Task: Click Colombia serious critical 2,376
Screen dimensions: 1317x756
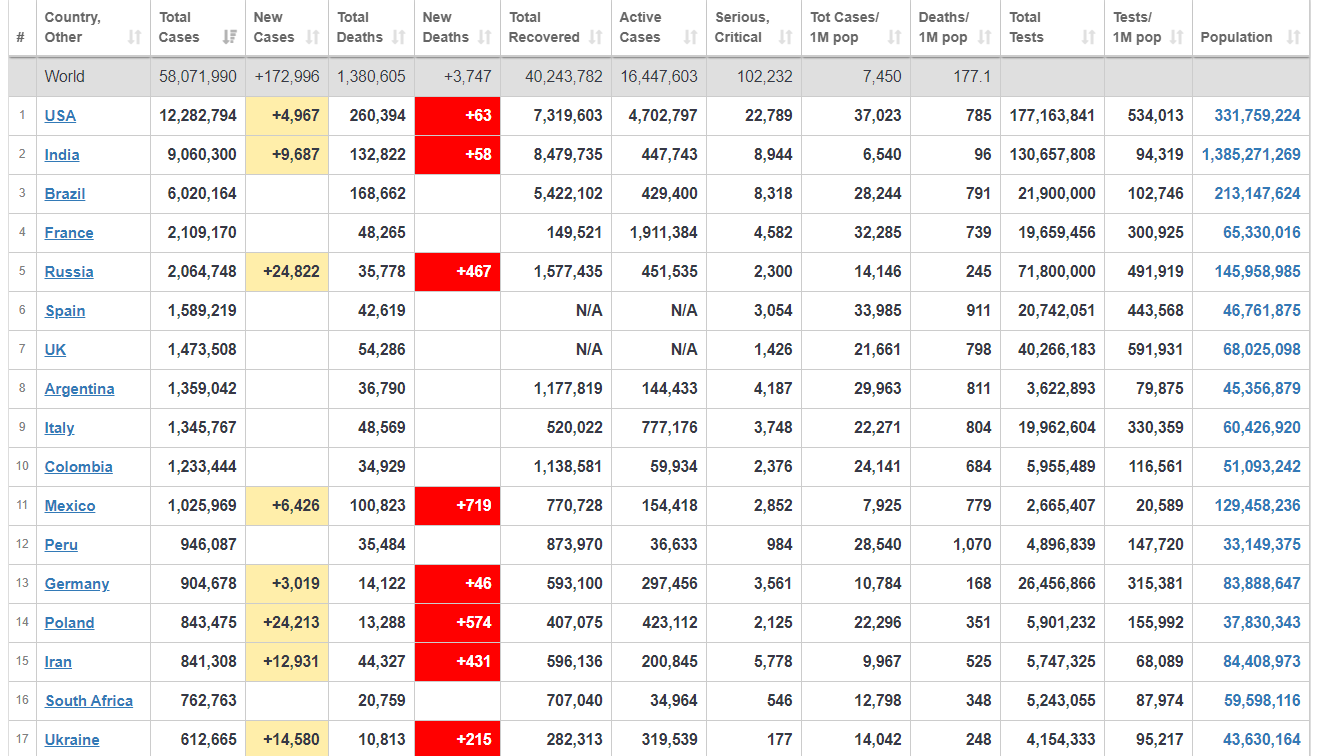Action: (x=773, y=467)
